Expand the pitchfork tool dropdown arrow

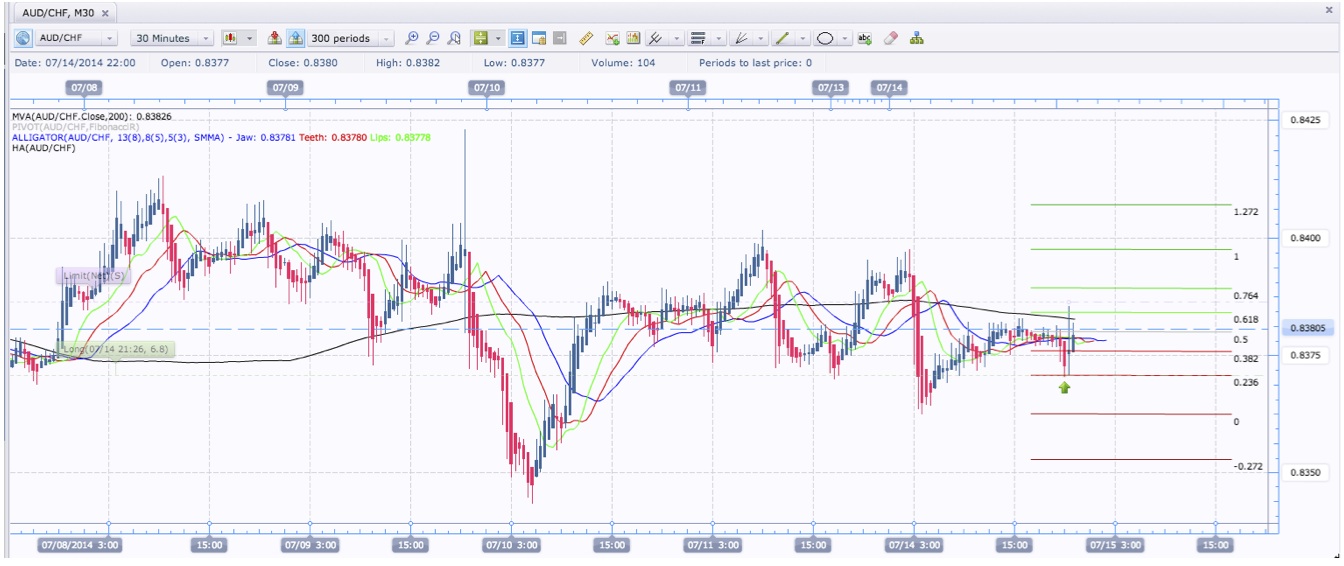click(677, 38)
